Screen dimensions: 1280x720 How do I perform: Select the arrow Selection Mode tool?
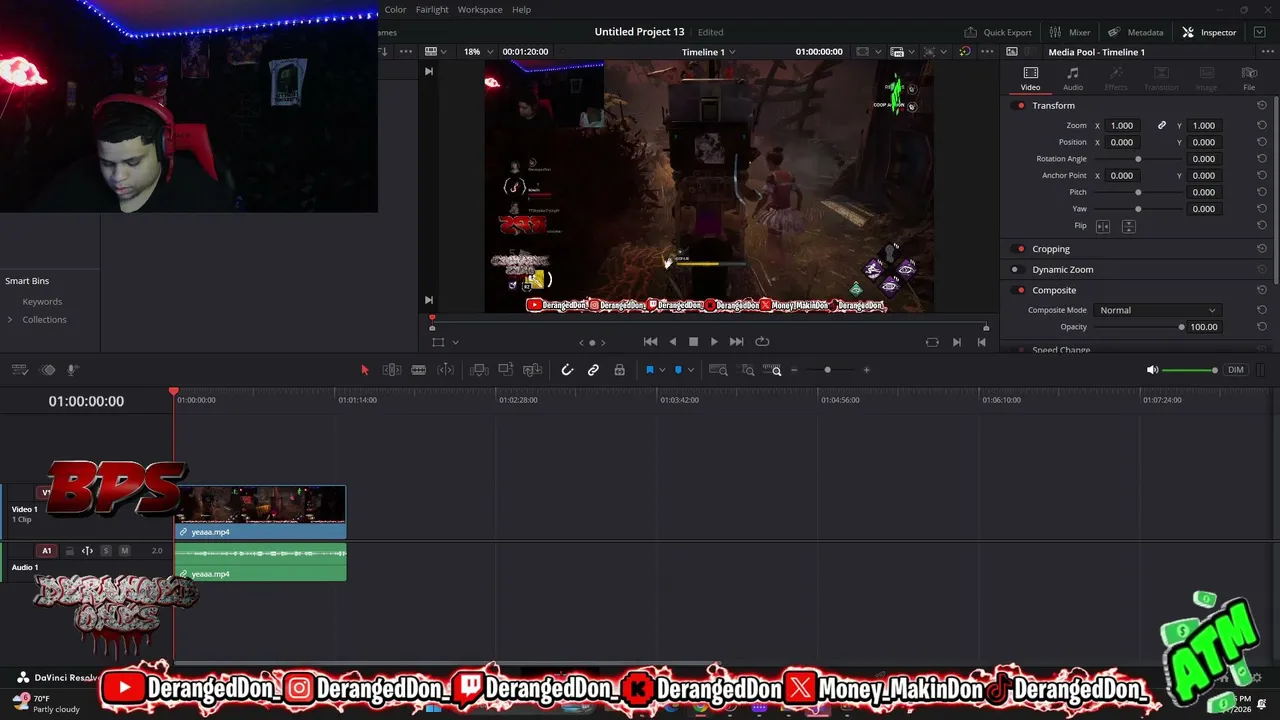click(364, 370)
